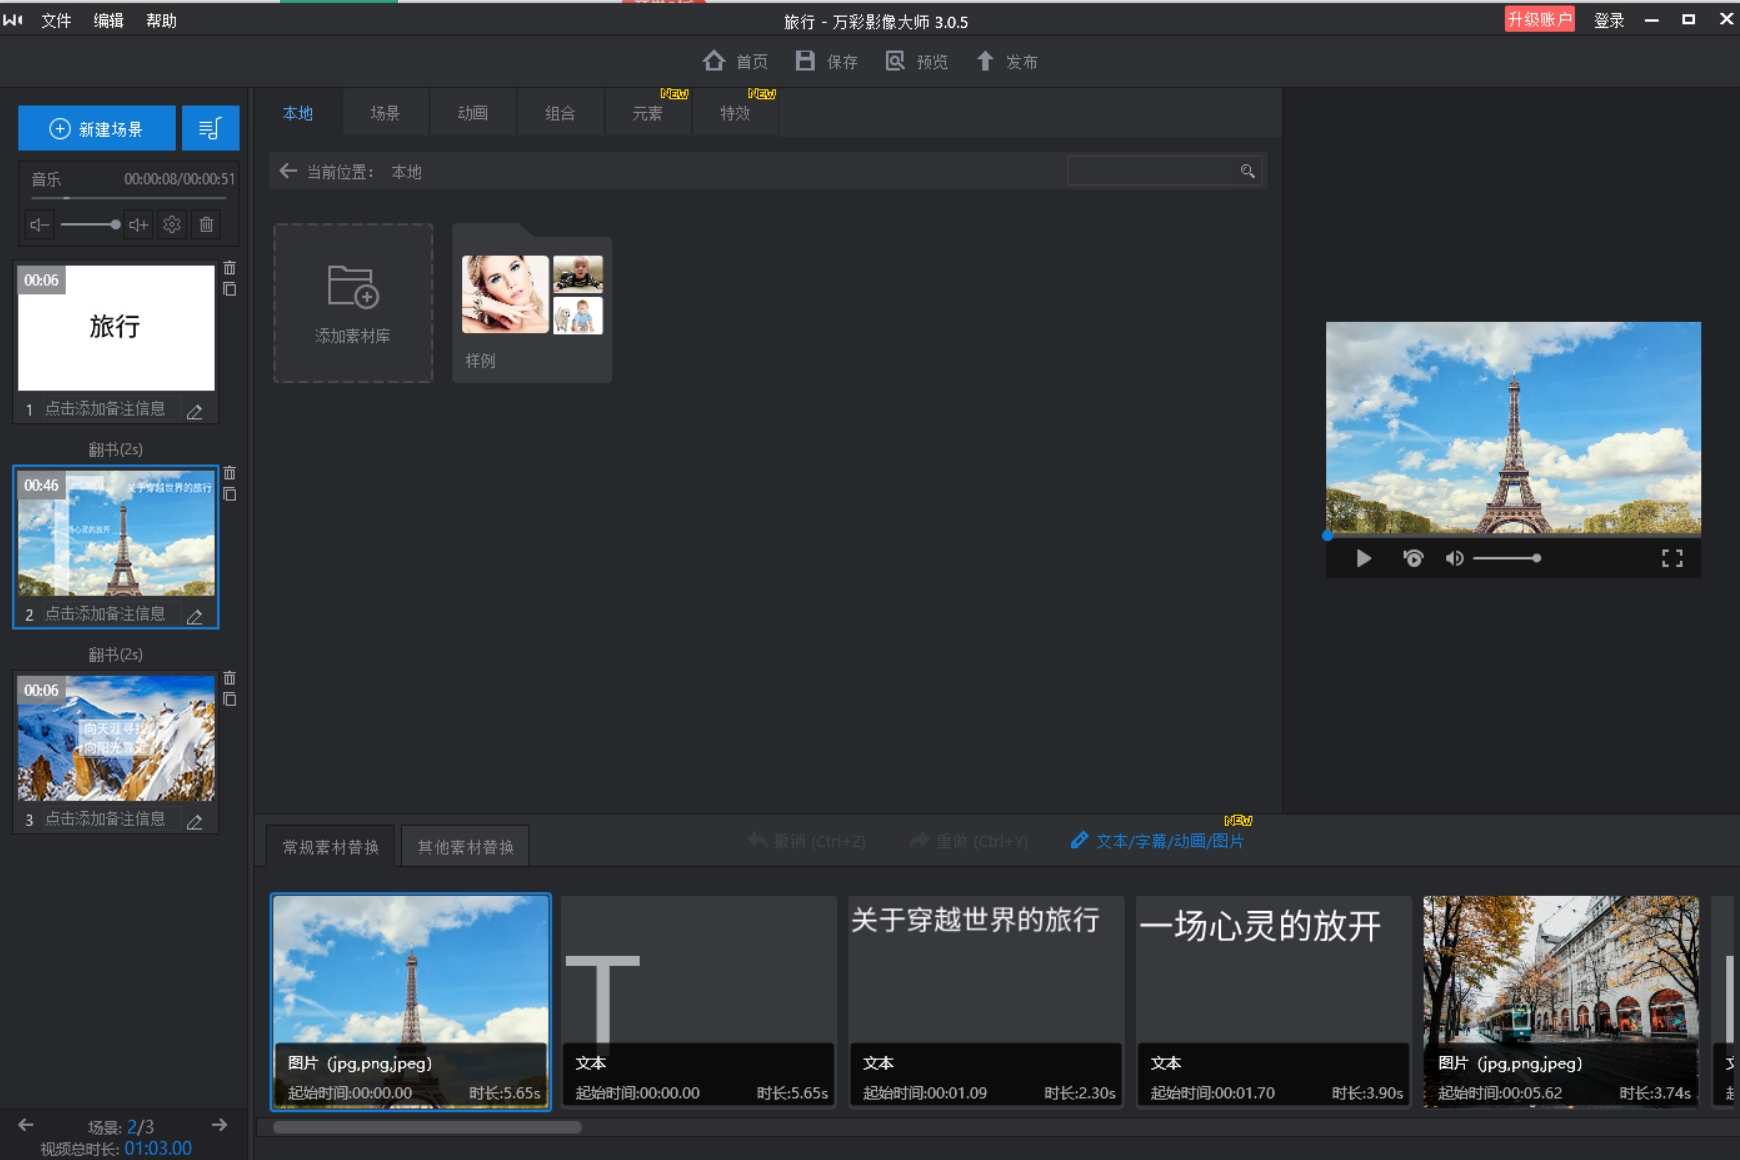The image size is (1740, 1160).
Task: Switch to the 组合 tab
Action: coord(560,113)
